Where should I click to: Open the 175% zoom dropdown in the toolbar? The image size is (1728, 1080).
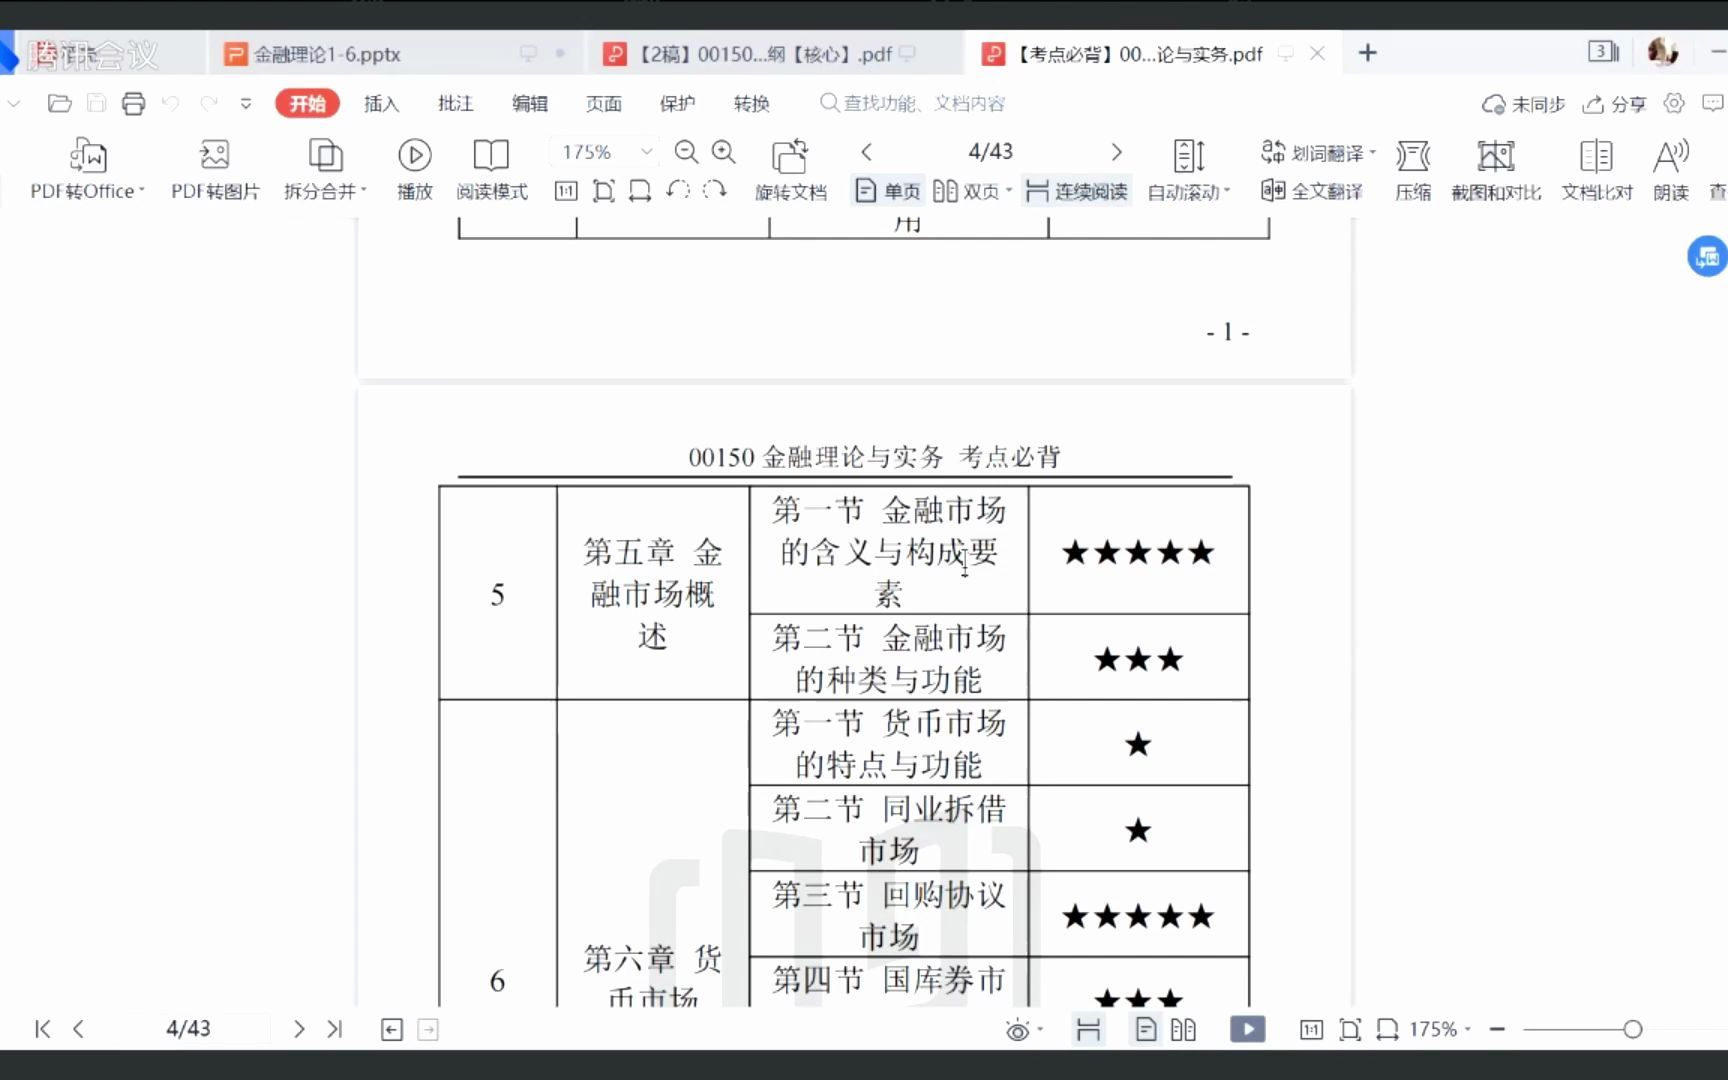coord(647,152)
